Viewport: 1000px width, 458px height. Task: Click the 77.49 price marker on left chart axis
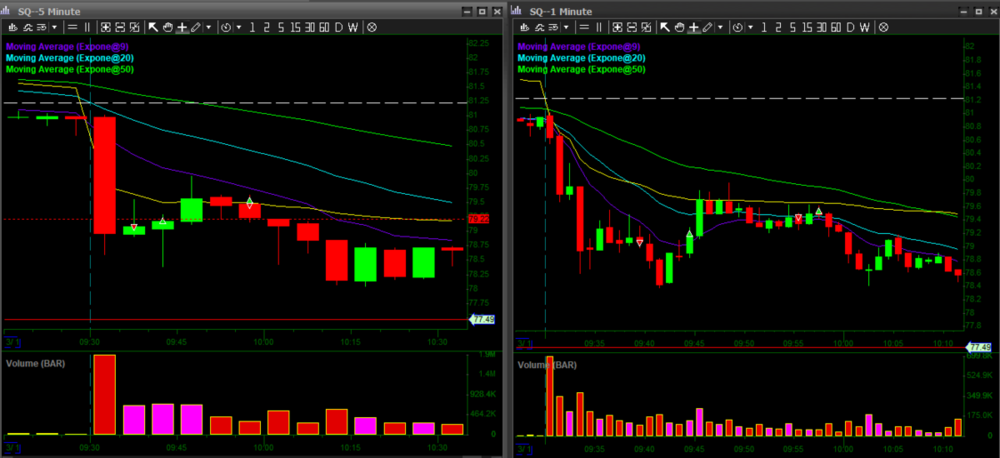click(x=480, y=320)
